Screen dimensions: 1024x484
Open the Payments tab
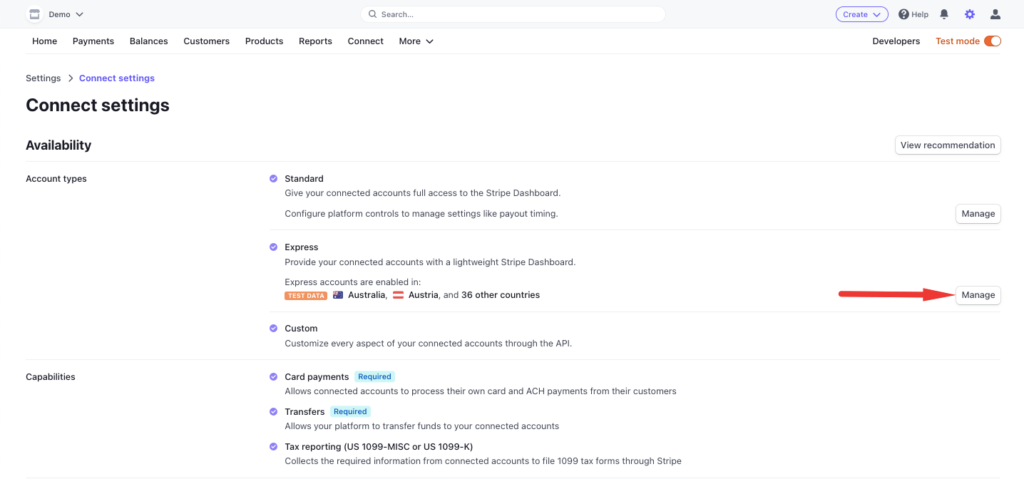coord(93,40)
